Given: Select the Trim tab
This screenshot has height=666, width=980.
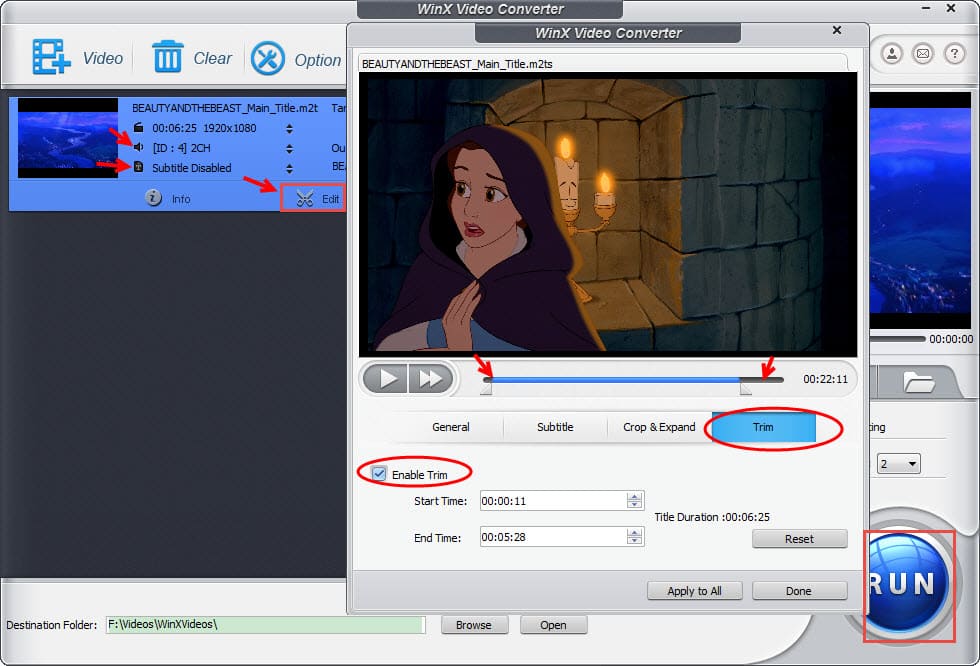Looking at the screenshot, I should (x=763, y=427).
